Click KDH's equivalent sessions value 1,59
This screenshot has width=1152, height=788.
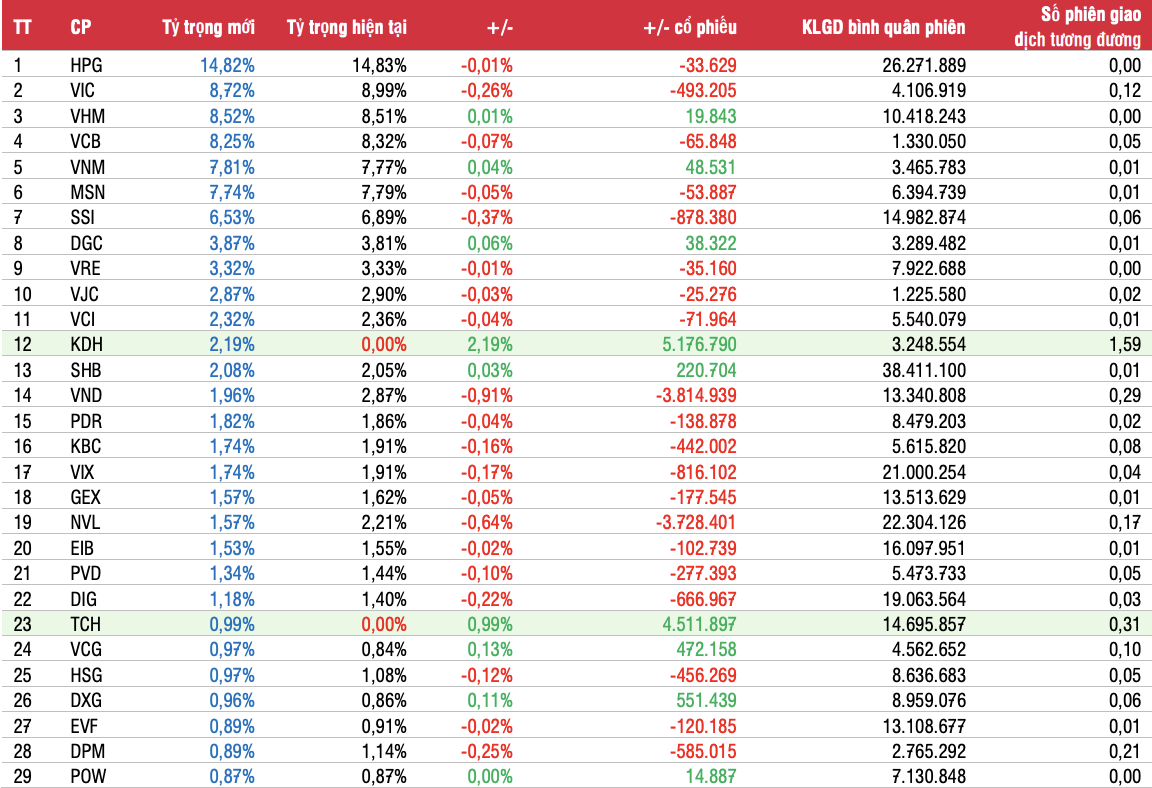(x=1125, y=344)
